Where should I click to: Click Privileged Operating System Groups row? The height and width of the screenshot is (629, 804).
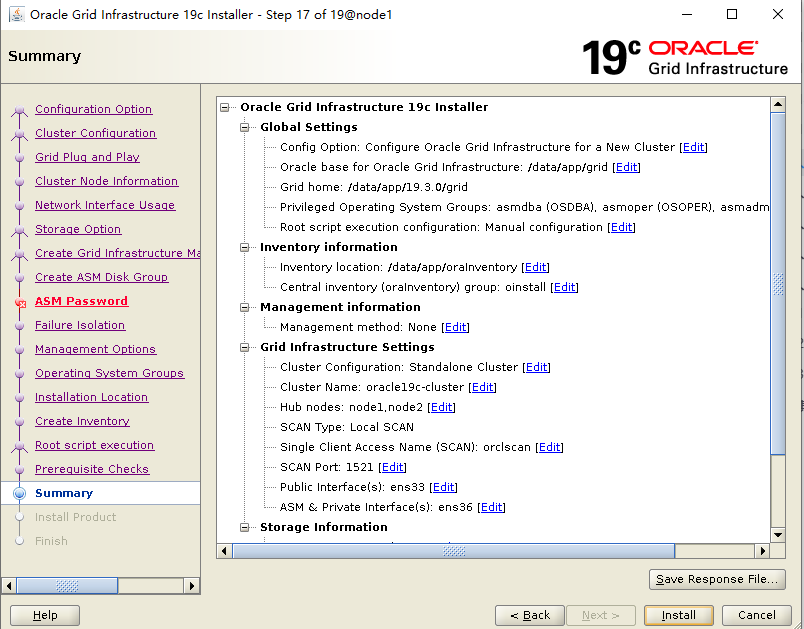coord(525,207)
